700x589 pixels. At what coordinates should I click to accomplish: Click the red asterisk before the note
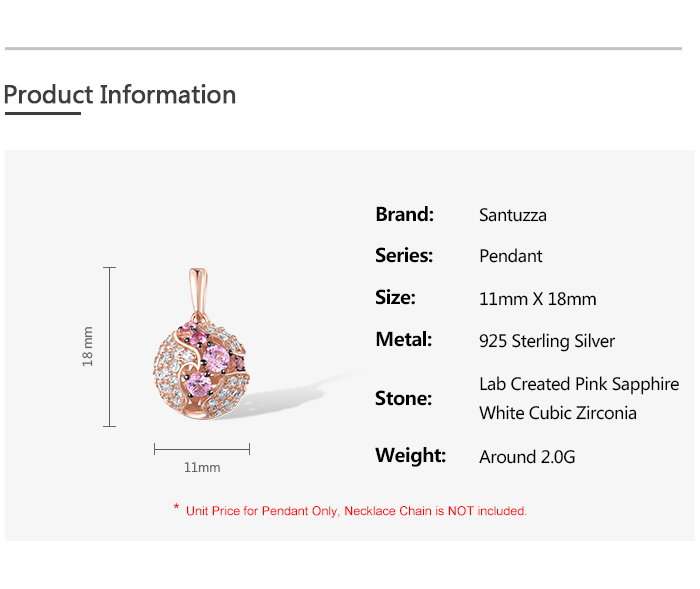pos(176,509)
